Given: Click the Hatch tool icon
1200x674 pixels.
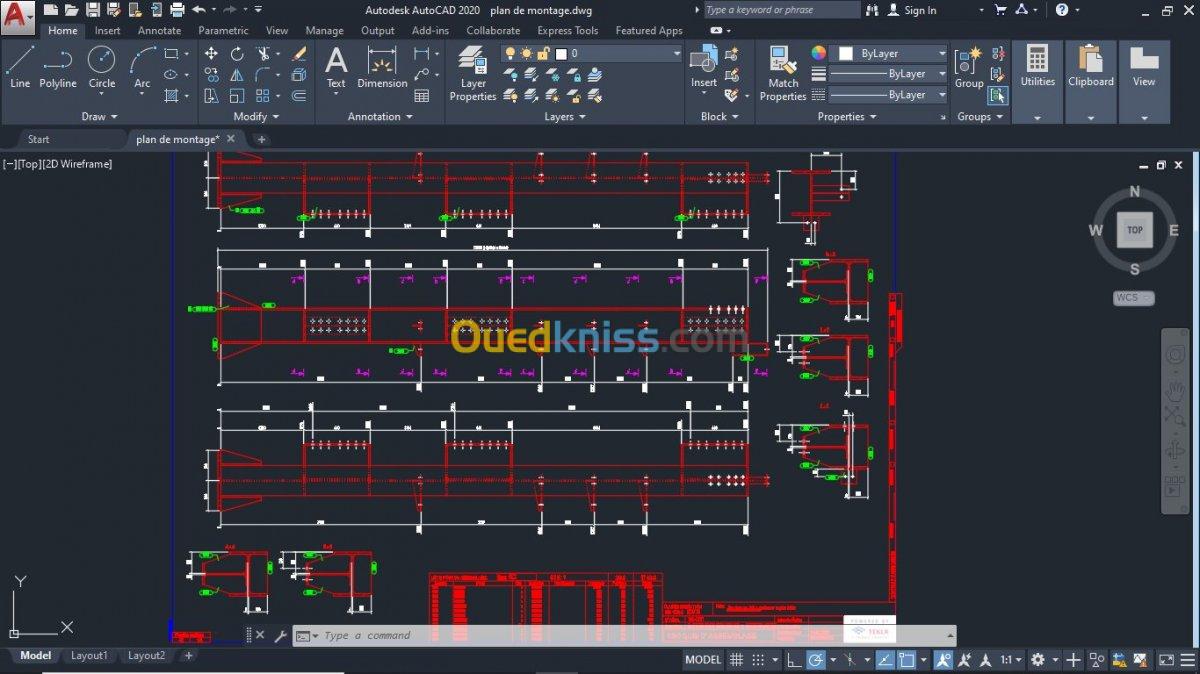Looking at the screenshot, I should (171, 96).
